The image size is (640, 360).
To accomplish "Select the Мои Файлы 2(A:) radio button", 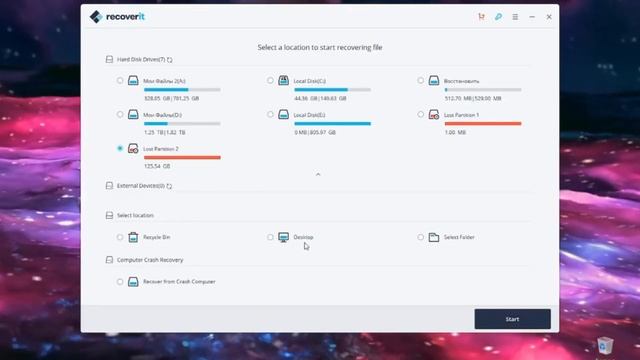I will (120, 80).
